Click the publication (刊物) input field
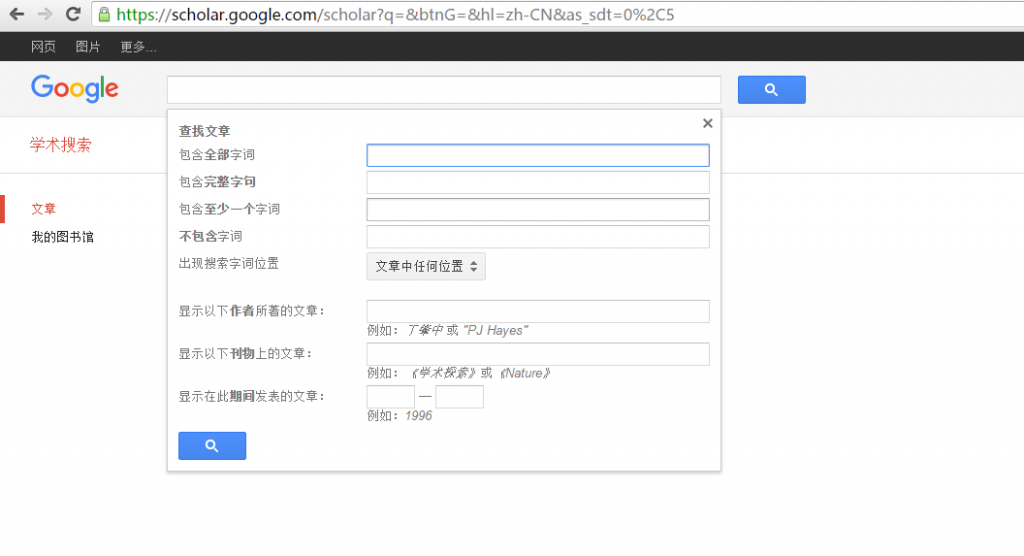Screen dimensions: 1024x556 537,353
